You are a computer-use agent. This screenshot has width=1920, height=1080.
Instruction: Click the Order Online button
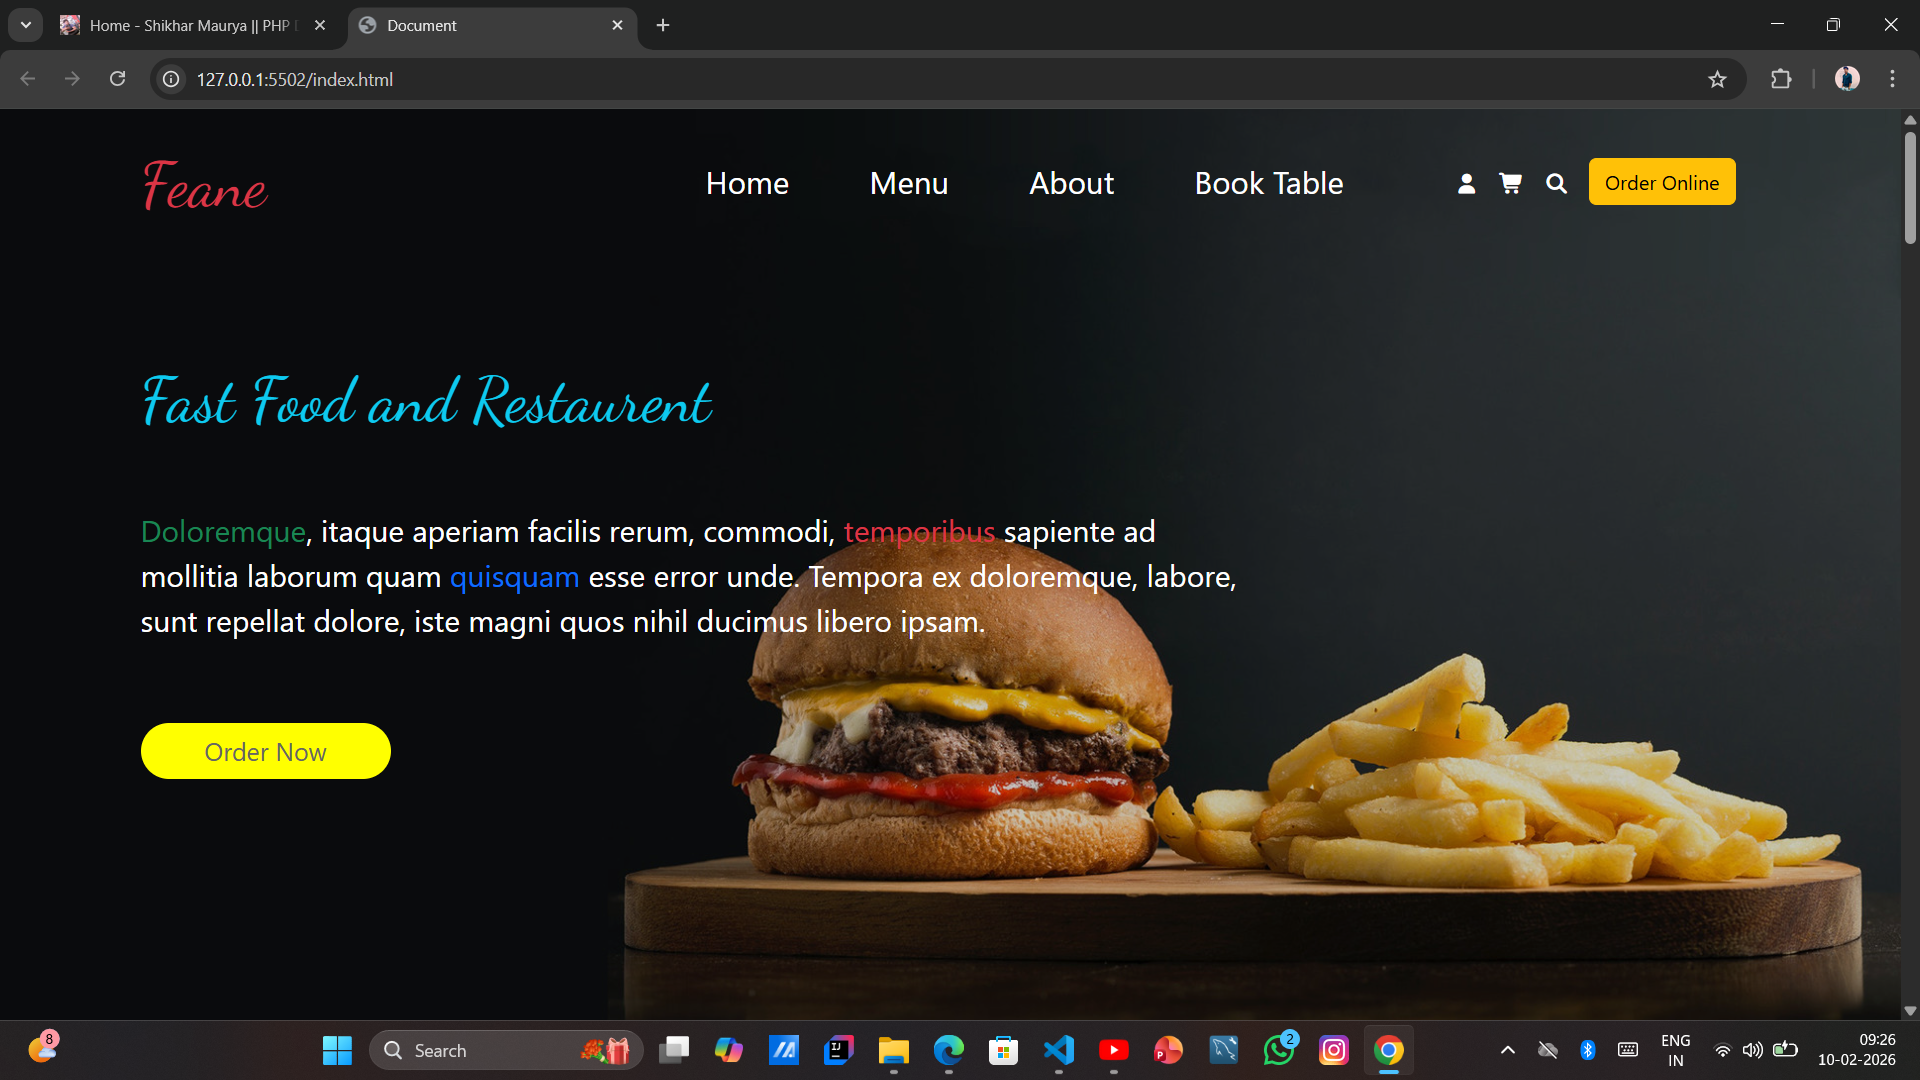tap(1661, 182)
